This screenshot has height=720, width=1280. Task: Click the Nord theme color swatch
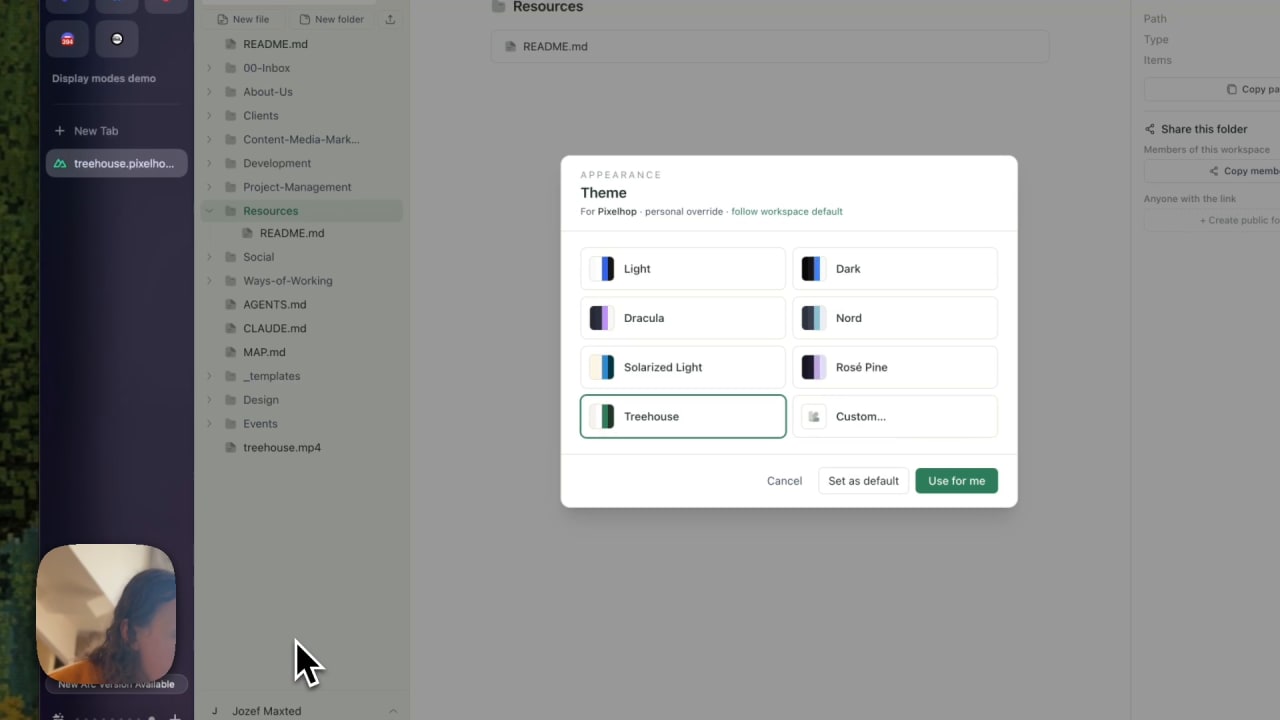814,318
